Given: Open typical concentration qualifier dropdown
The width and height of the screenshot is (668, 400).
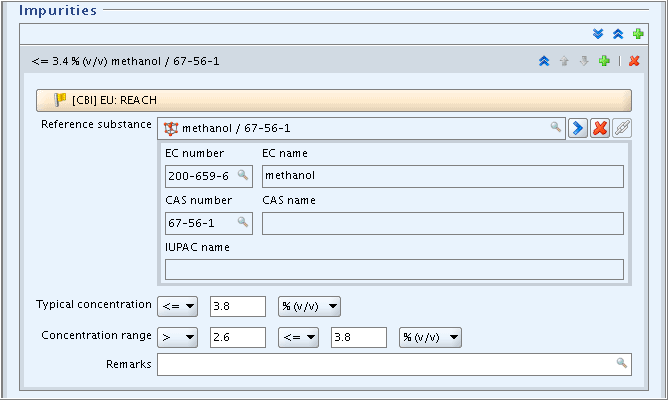Looking at the screenshot, I should [x=178, y=306].
